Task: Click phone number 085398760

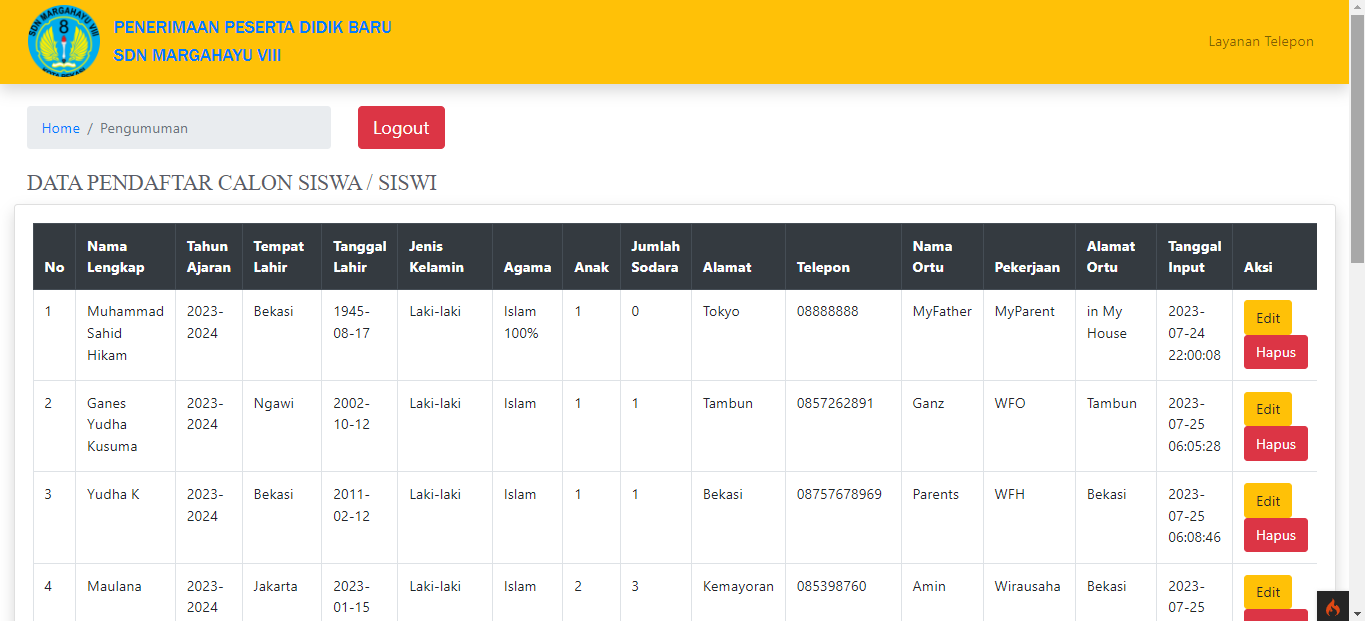Action: click(831, 586)
